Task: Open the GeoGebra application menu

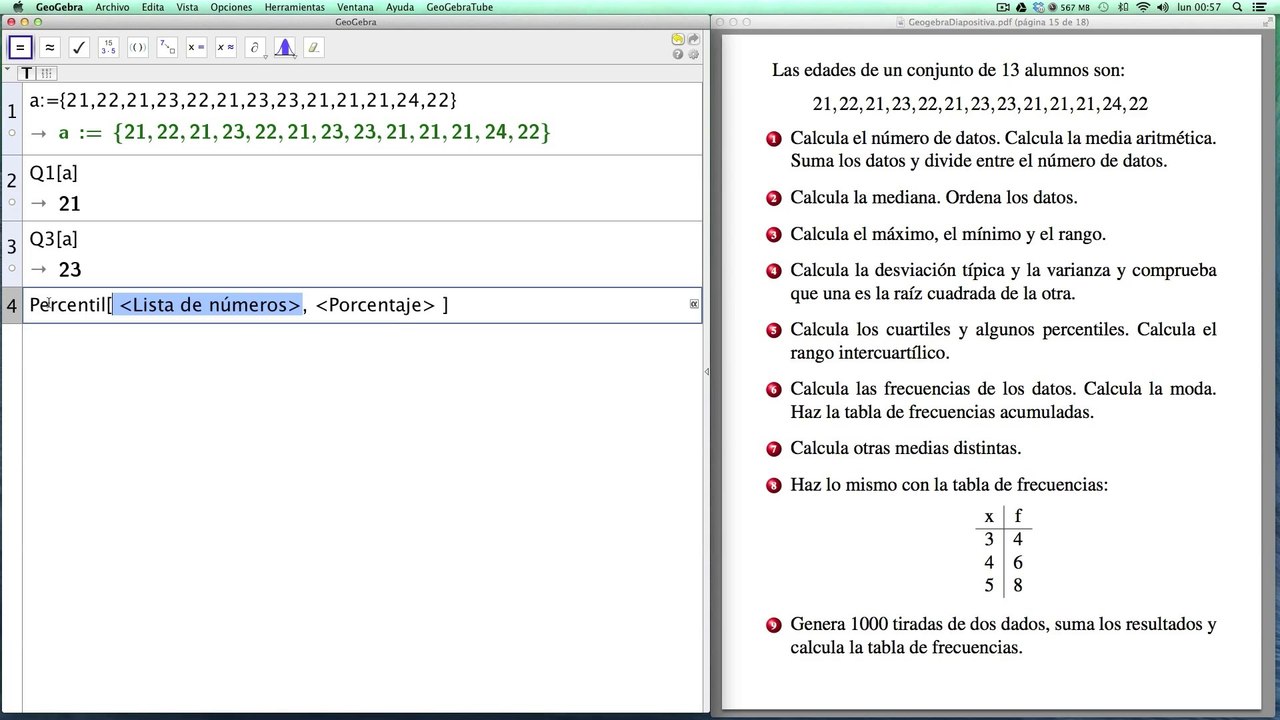Action: click(x=60, y=7)
